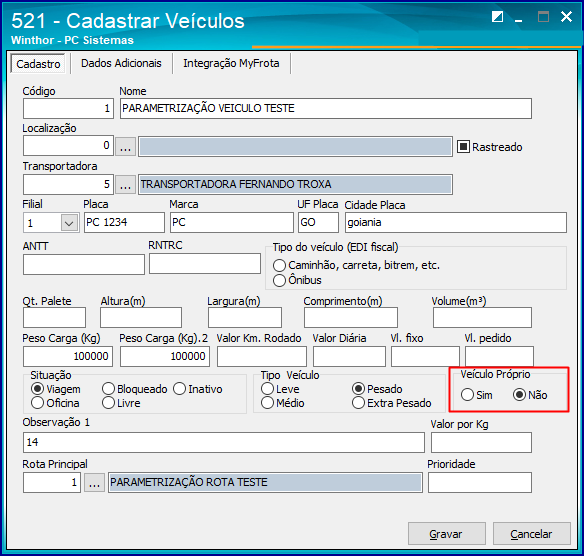The height and width of the screenshot is (556, 584).
Task: Click the PARAMETRIZAÇÃO ROTA TESTE description field
Action: point(265,482)
